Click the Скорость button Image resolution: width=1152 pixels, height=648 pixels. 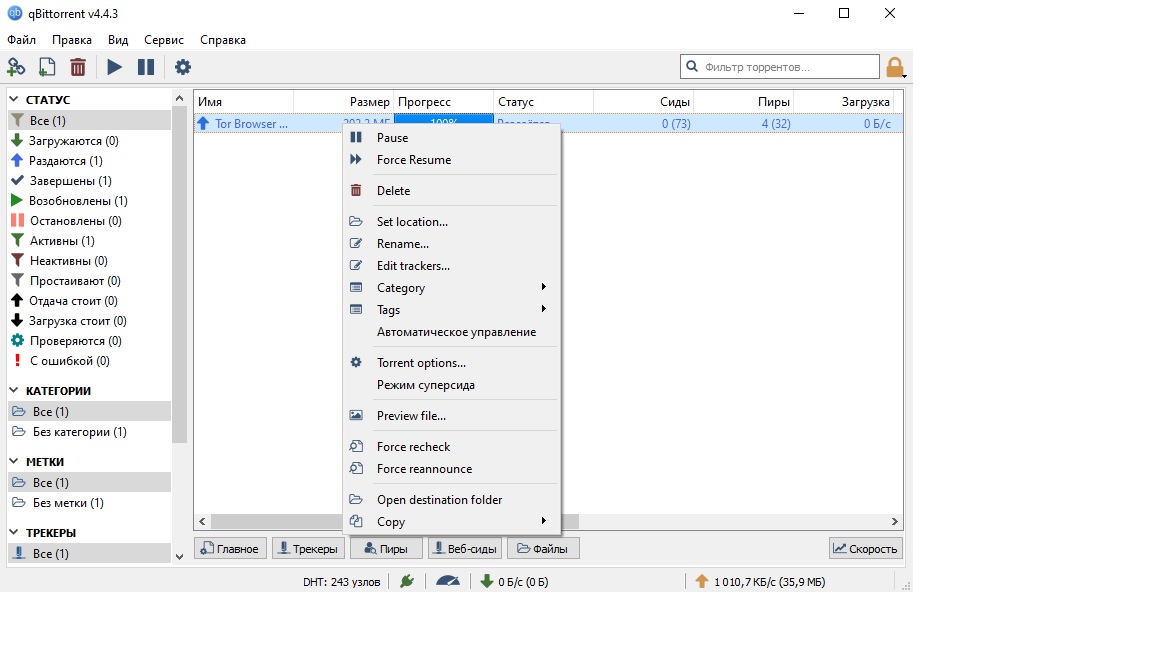pyautogui.click(x=866, y=548)
